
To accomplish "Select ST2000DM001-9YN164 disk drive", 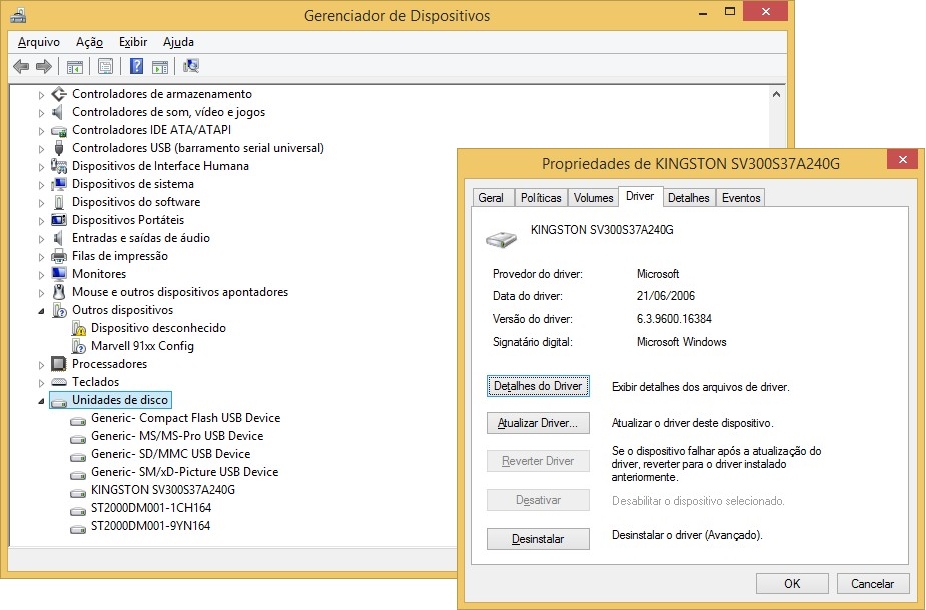I will 151,526.
